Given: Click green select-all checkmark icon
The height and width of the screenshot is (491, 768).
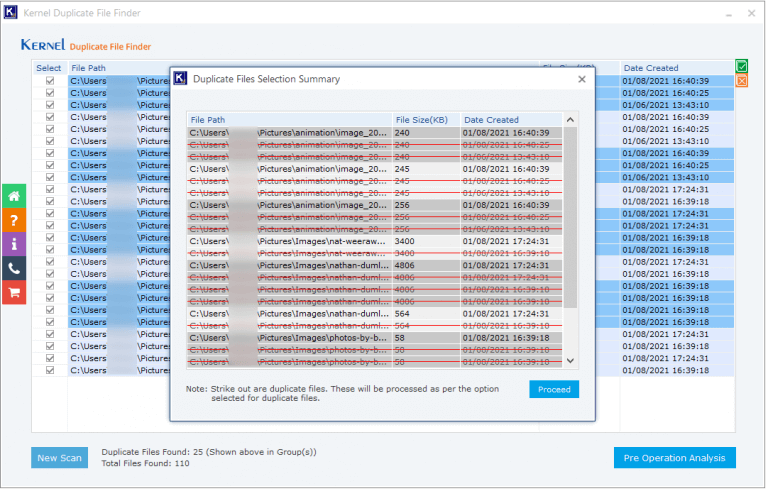Looking at the screenshot, I should click(741, 67).
